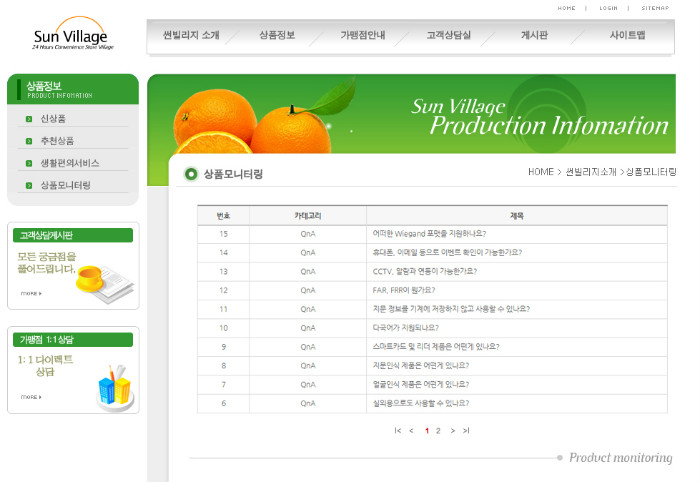Click green arrow bullet beside 신상품
The image size is (700, 482).
(x=30, y=119)
